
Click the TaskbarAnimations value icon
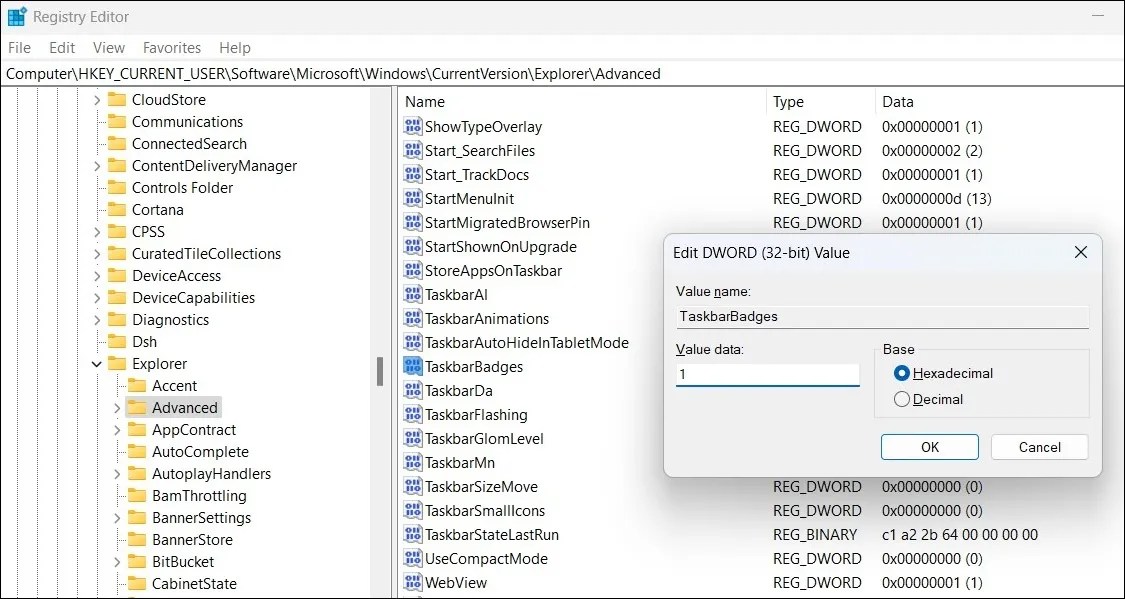tap(413, 319)
